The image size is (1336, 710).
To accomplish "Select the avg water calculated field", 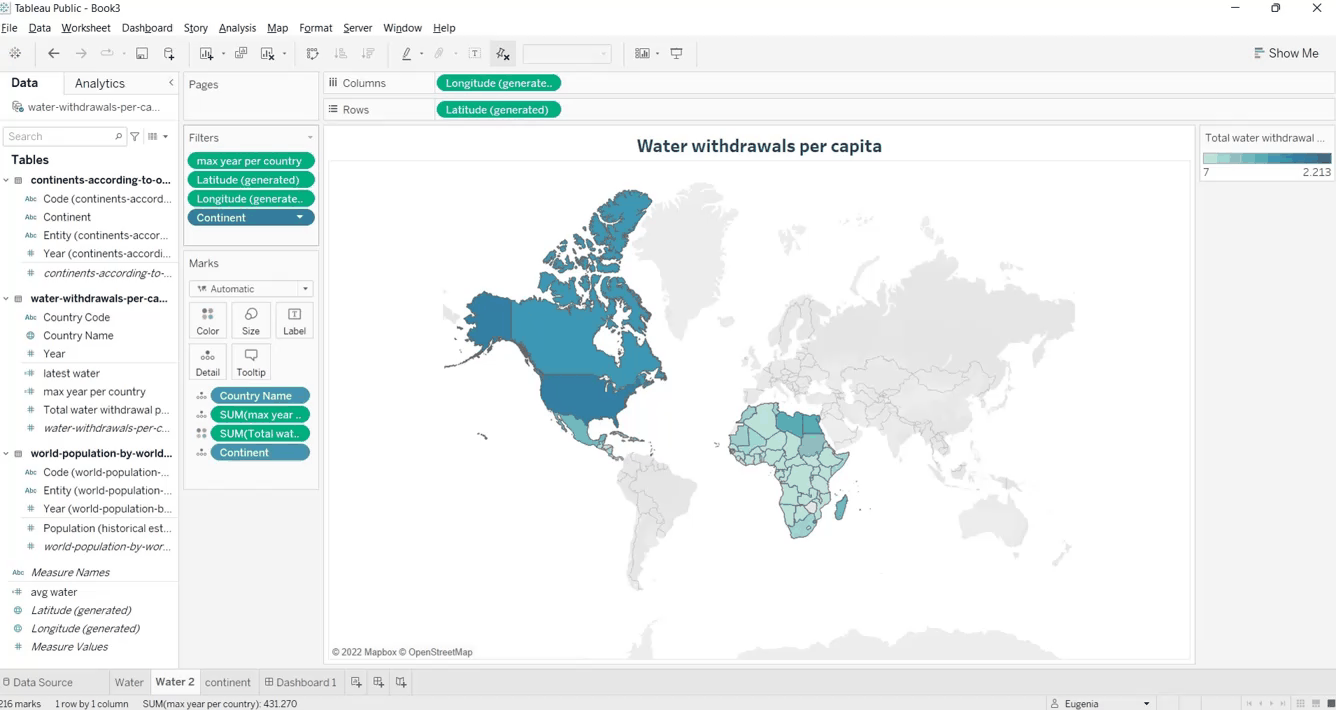I will [x=54, y=592].
